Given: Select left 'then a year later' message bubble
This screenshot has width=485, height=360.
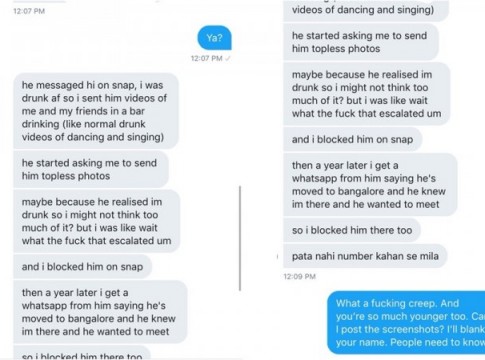Looking at the screenshot, I should coord(100,312).
